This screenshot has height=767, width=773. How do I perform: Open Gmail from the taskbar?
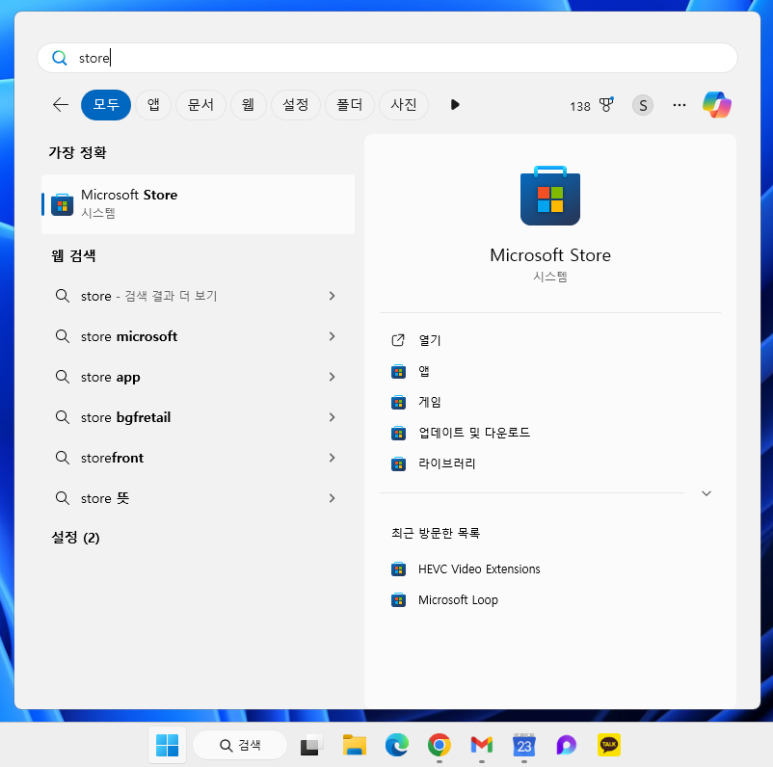[x=481, y=745]
